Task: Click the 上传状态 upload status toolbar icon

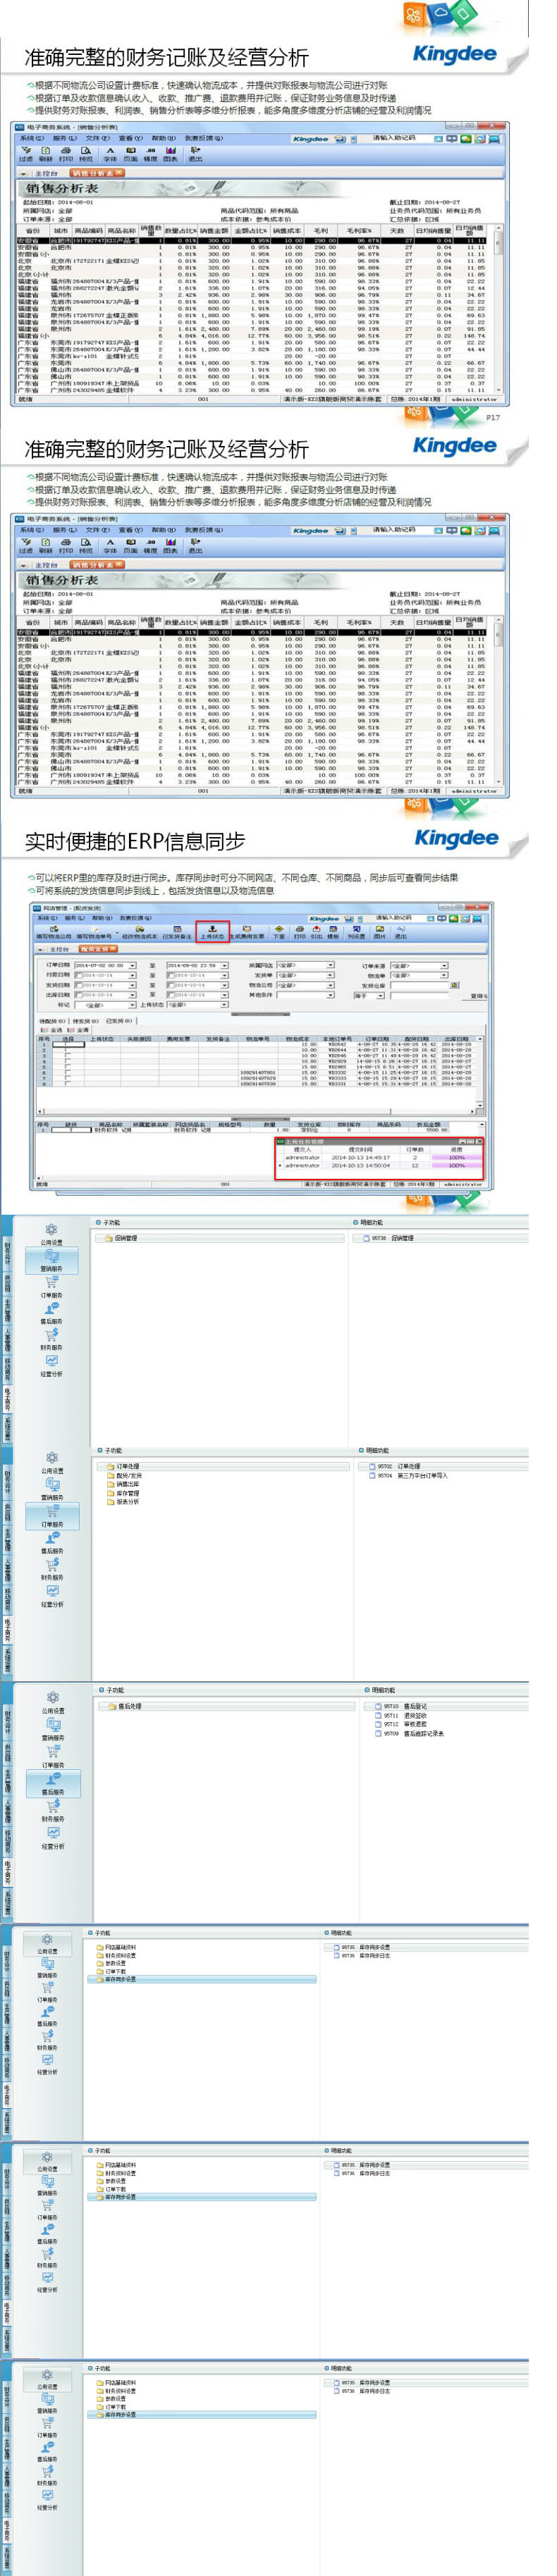Action: tap(212, 931)
